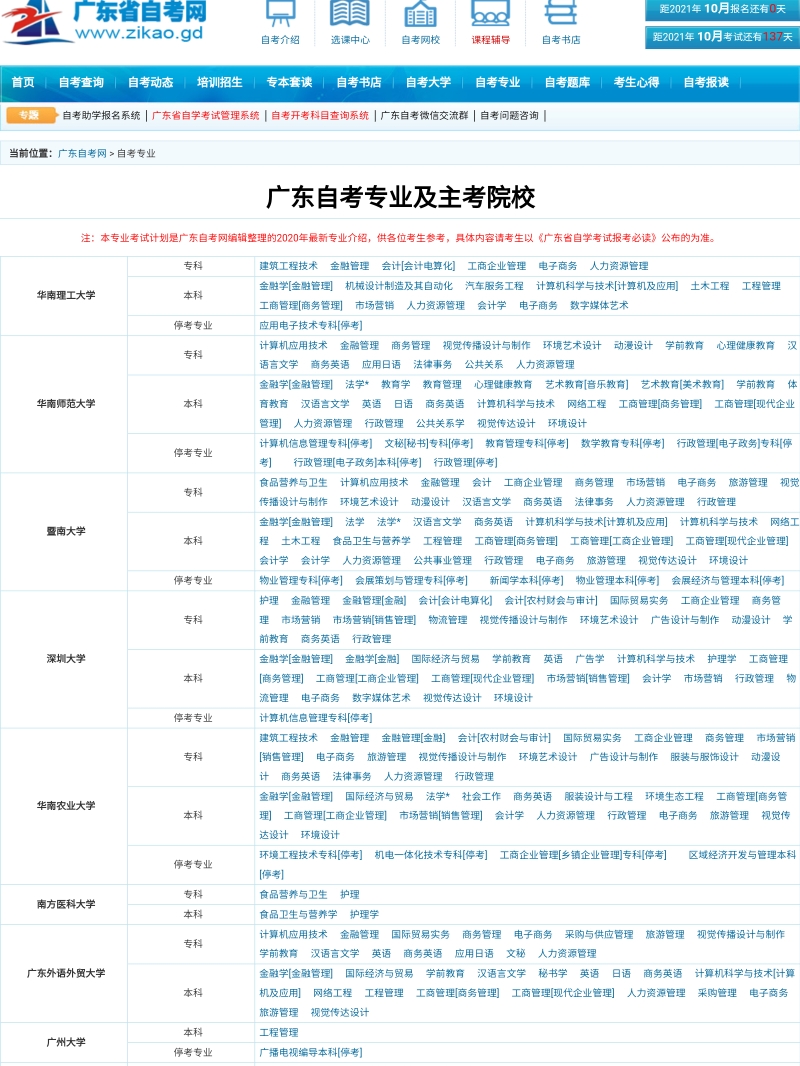Open the 选课中心 book icon
Image resolution: width=800 pixels, height=1066 pixels.
click(350, 22)
